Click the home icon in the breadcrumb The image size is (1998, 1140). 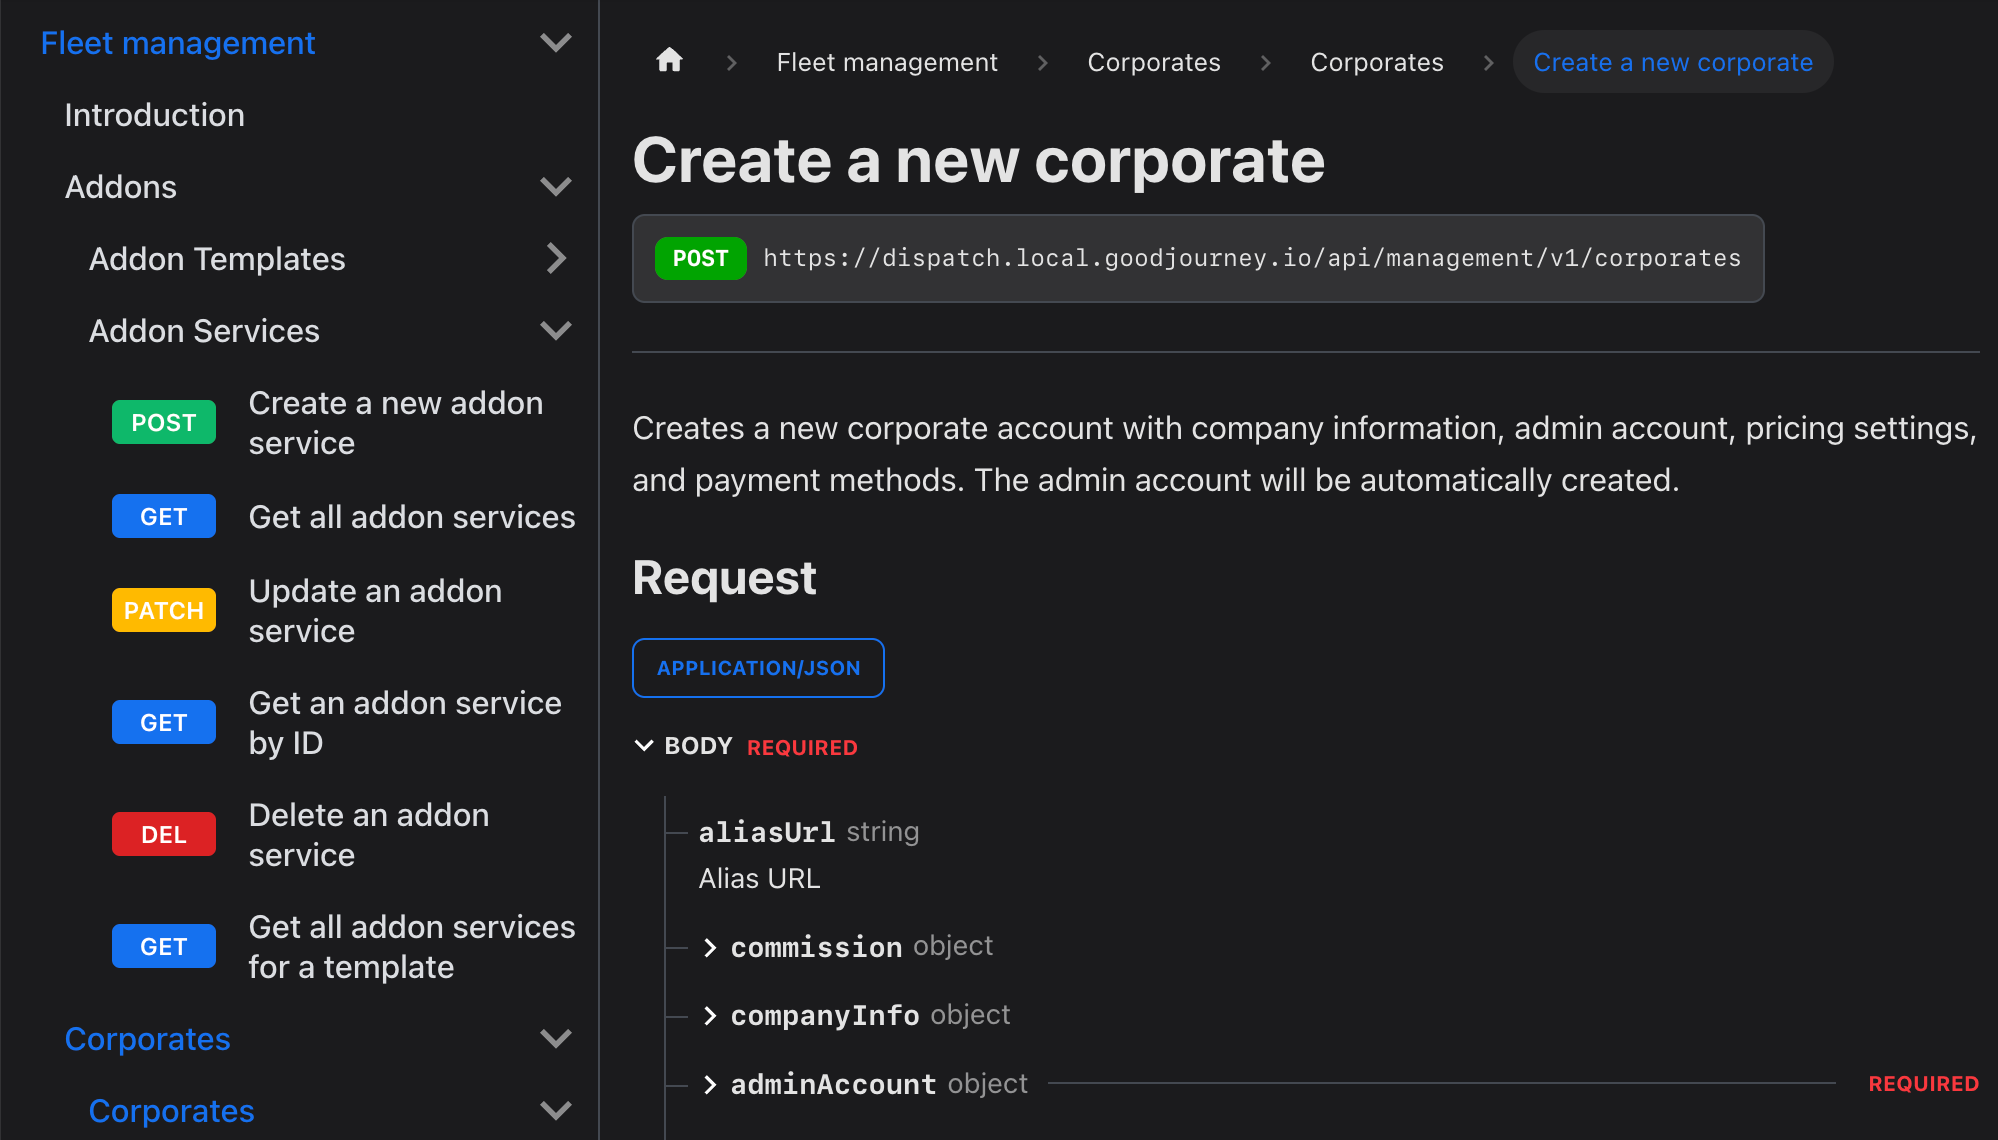pyautogui.click(x=669, y=61)
